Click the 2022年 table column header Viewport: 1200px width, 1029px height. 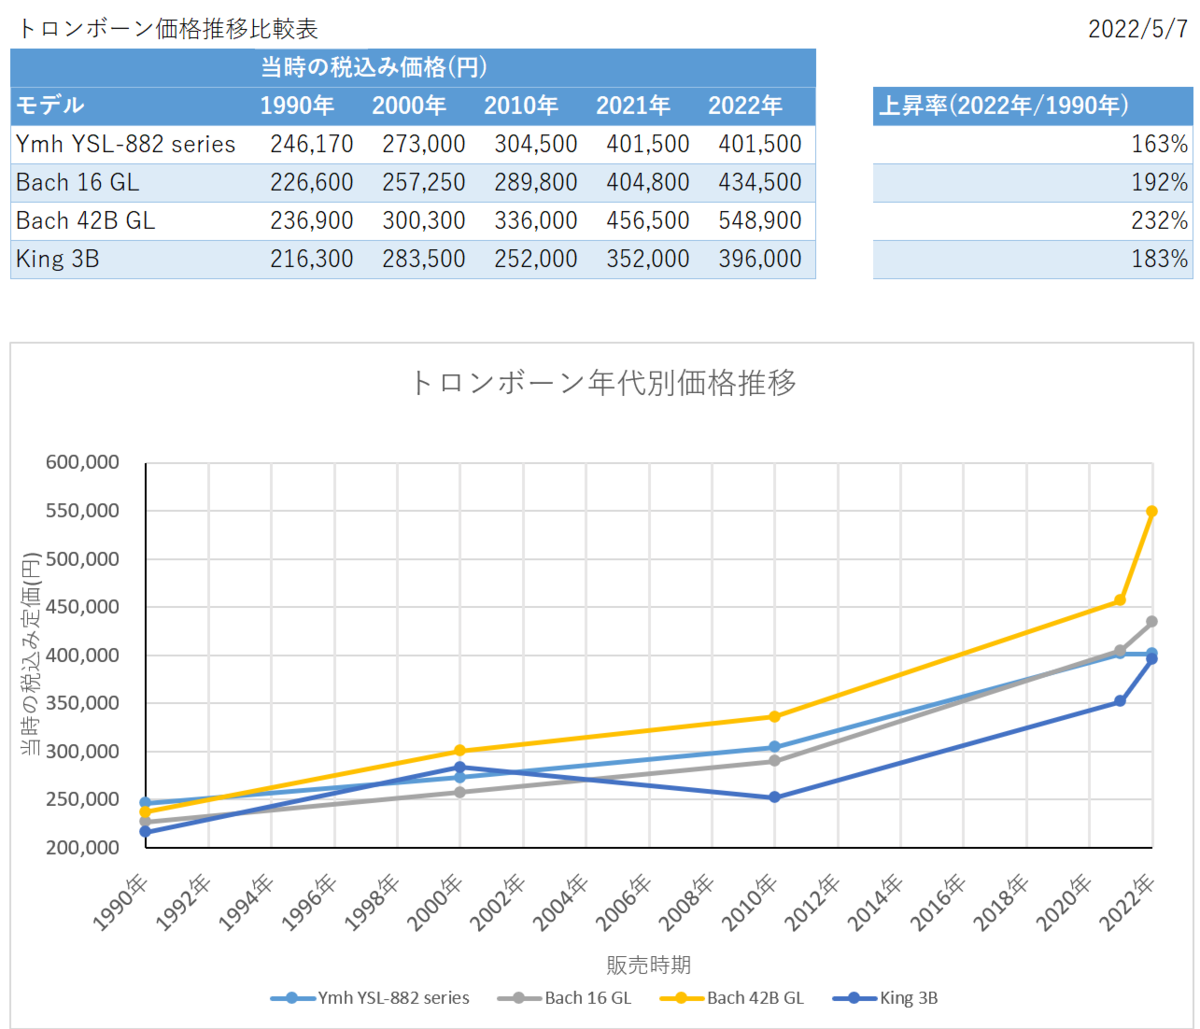point(746,105)
